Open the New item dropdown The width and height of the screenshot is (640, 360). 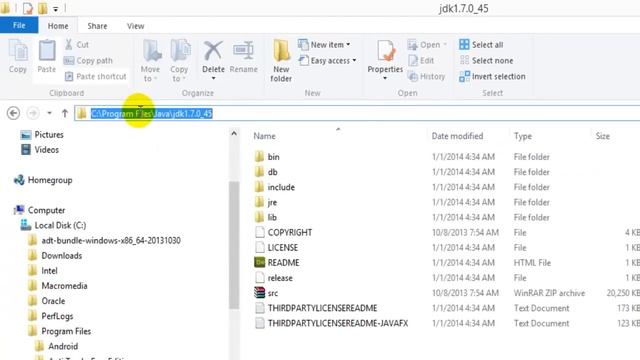[x=324, y=44]
